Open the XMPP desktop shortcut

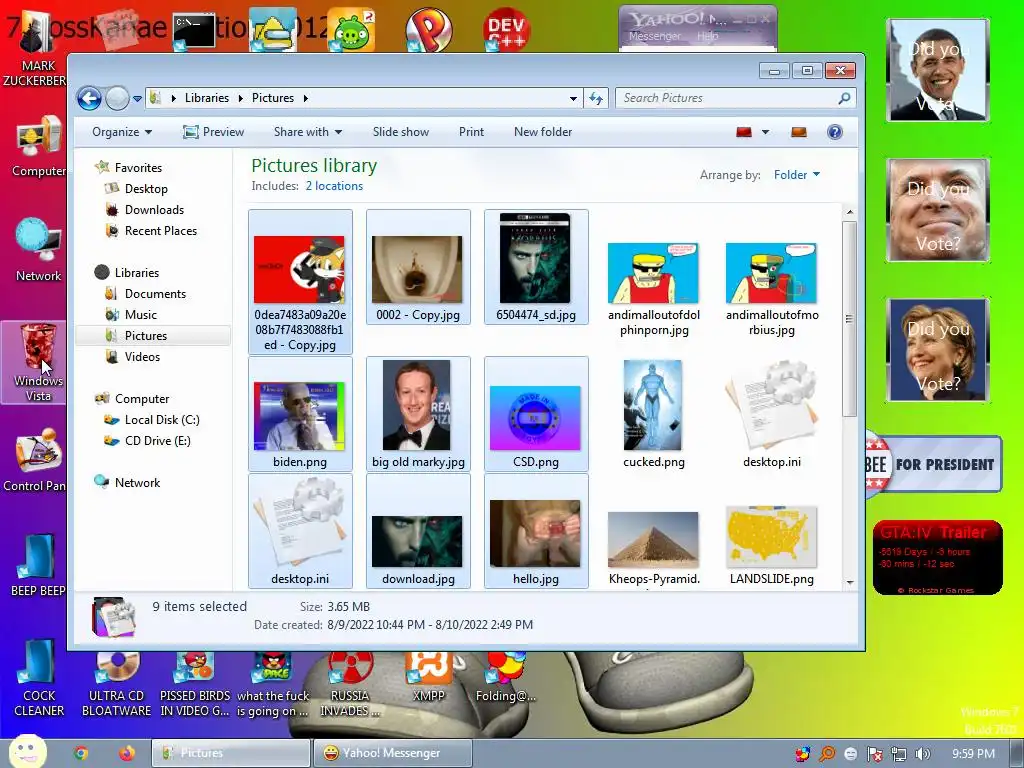(429, 678)
